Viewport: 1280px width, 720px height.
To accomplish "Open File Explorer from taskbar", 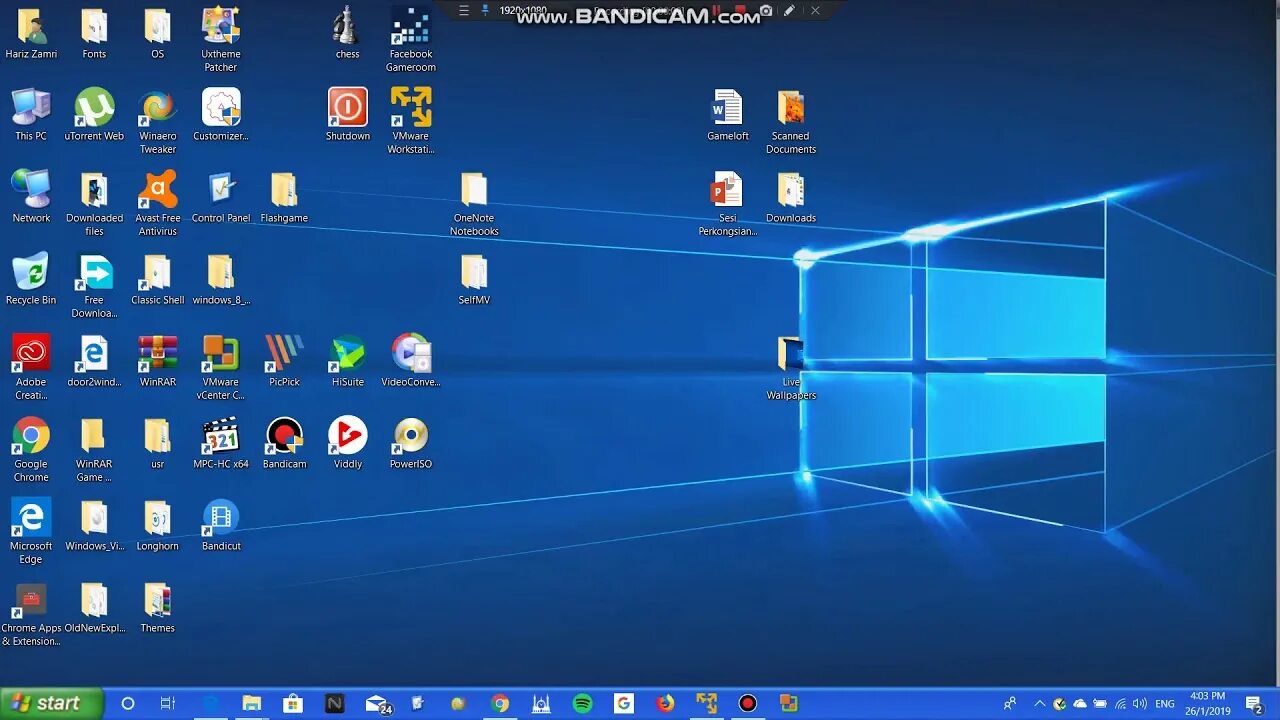I will coord(252,704).
